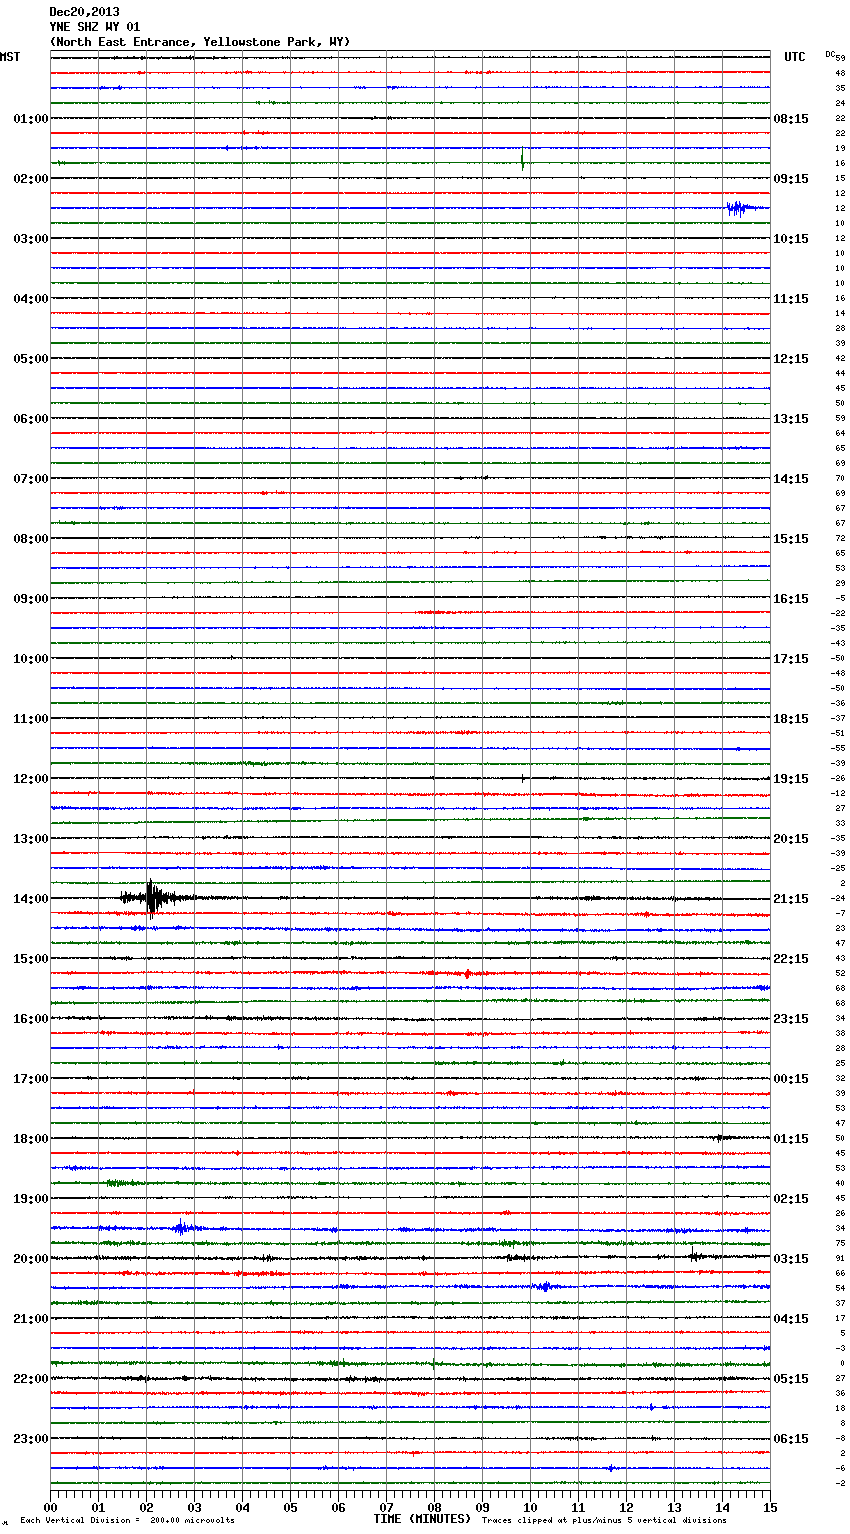Click the 14:15 UTC time label
Viewport: 850px width, 1534px height.
791,479
